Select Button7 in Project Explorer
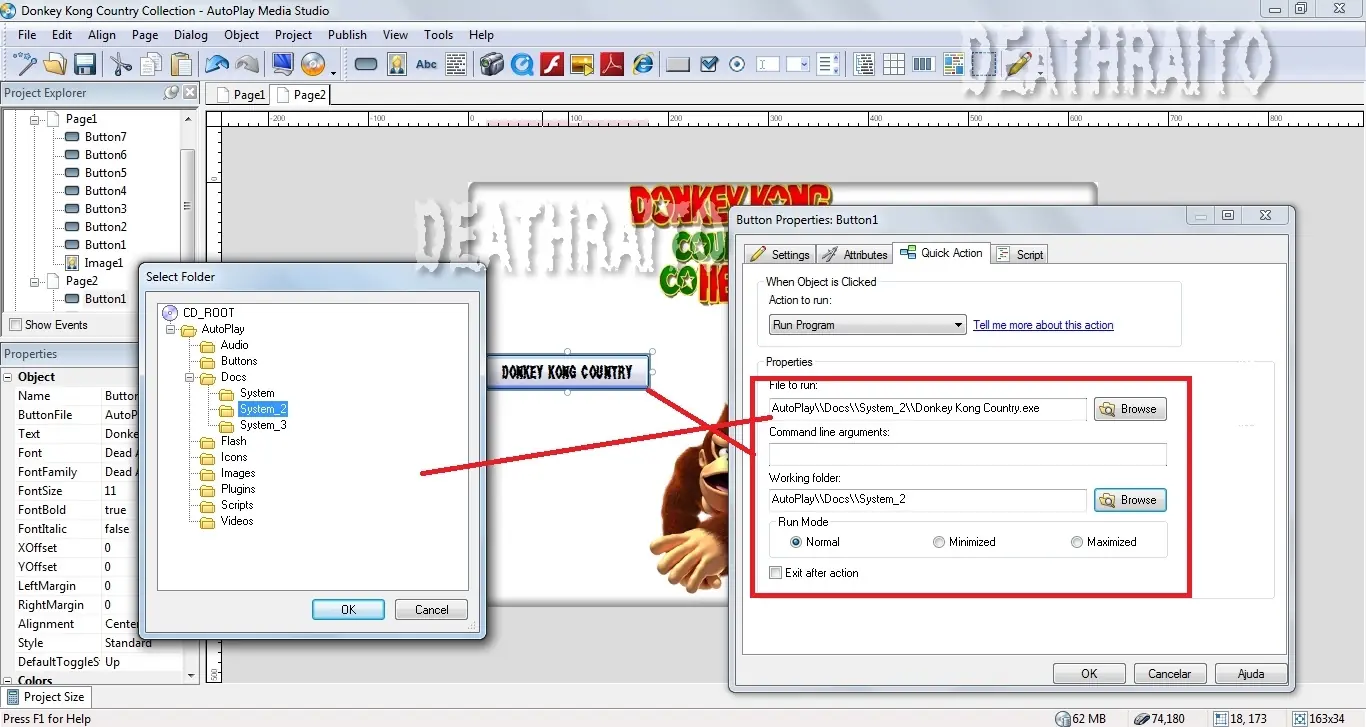 pos(105,137)
